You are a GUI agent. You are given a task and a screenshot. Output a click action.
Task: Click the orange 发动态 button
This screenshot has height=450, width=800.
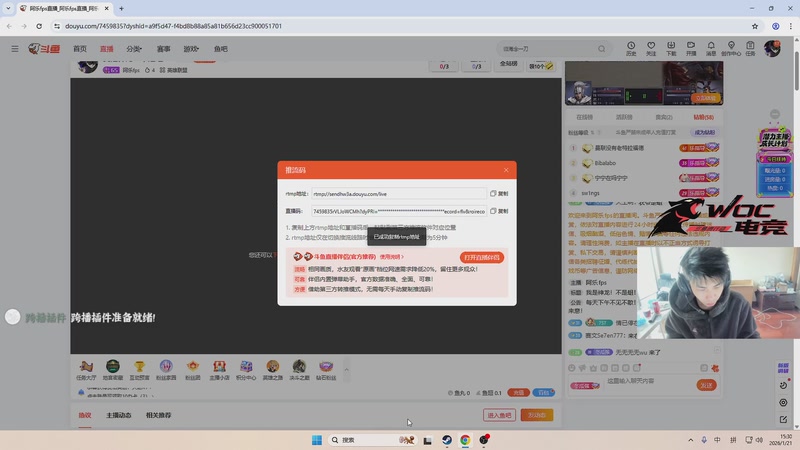tap(537, 415)
